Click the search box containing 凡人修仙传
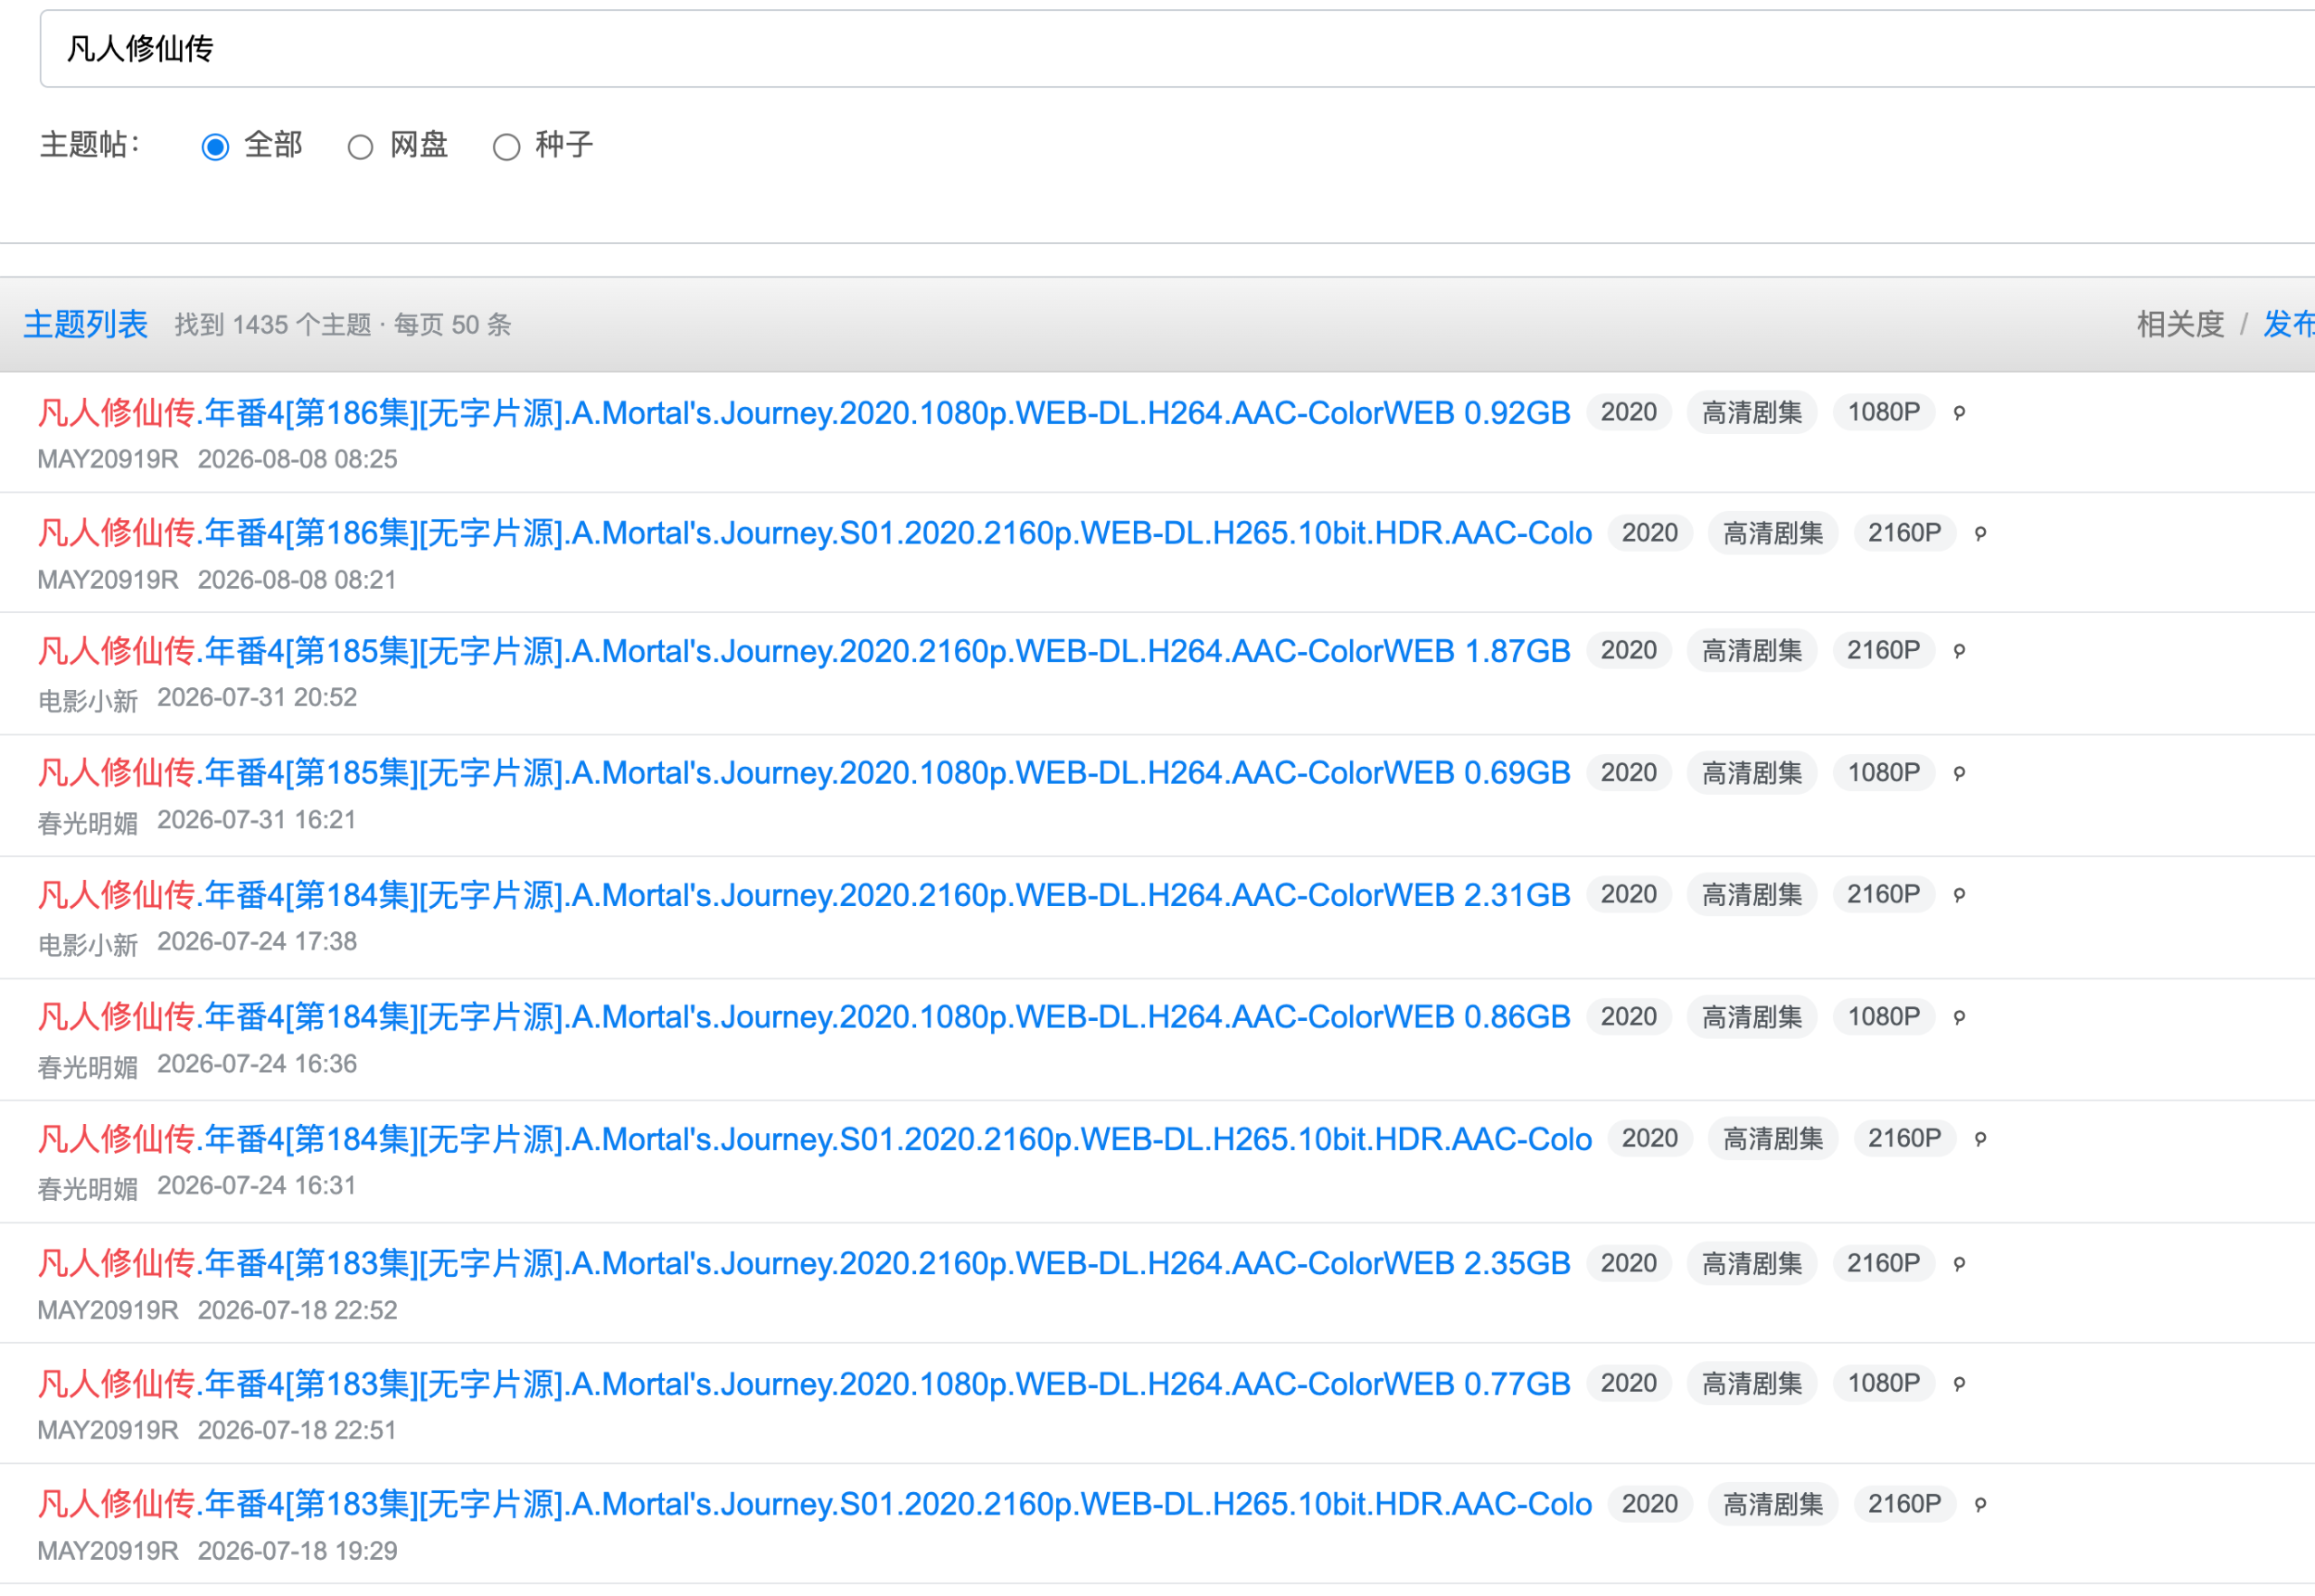The height and width of the screenshot is (1596, 2315). coord(1177,48)
